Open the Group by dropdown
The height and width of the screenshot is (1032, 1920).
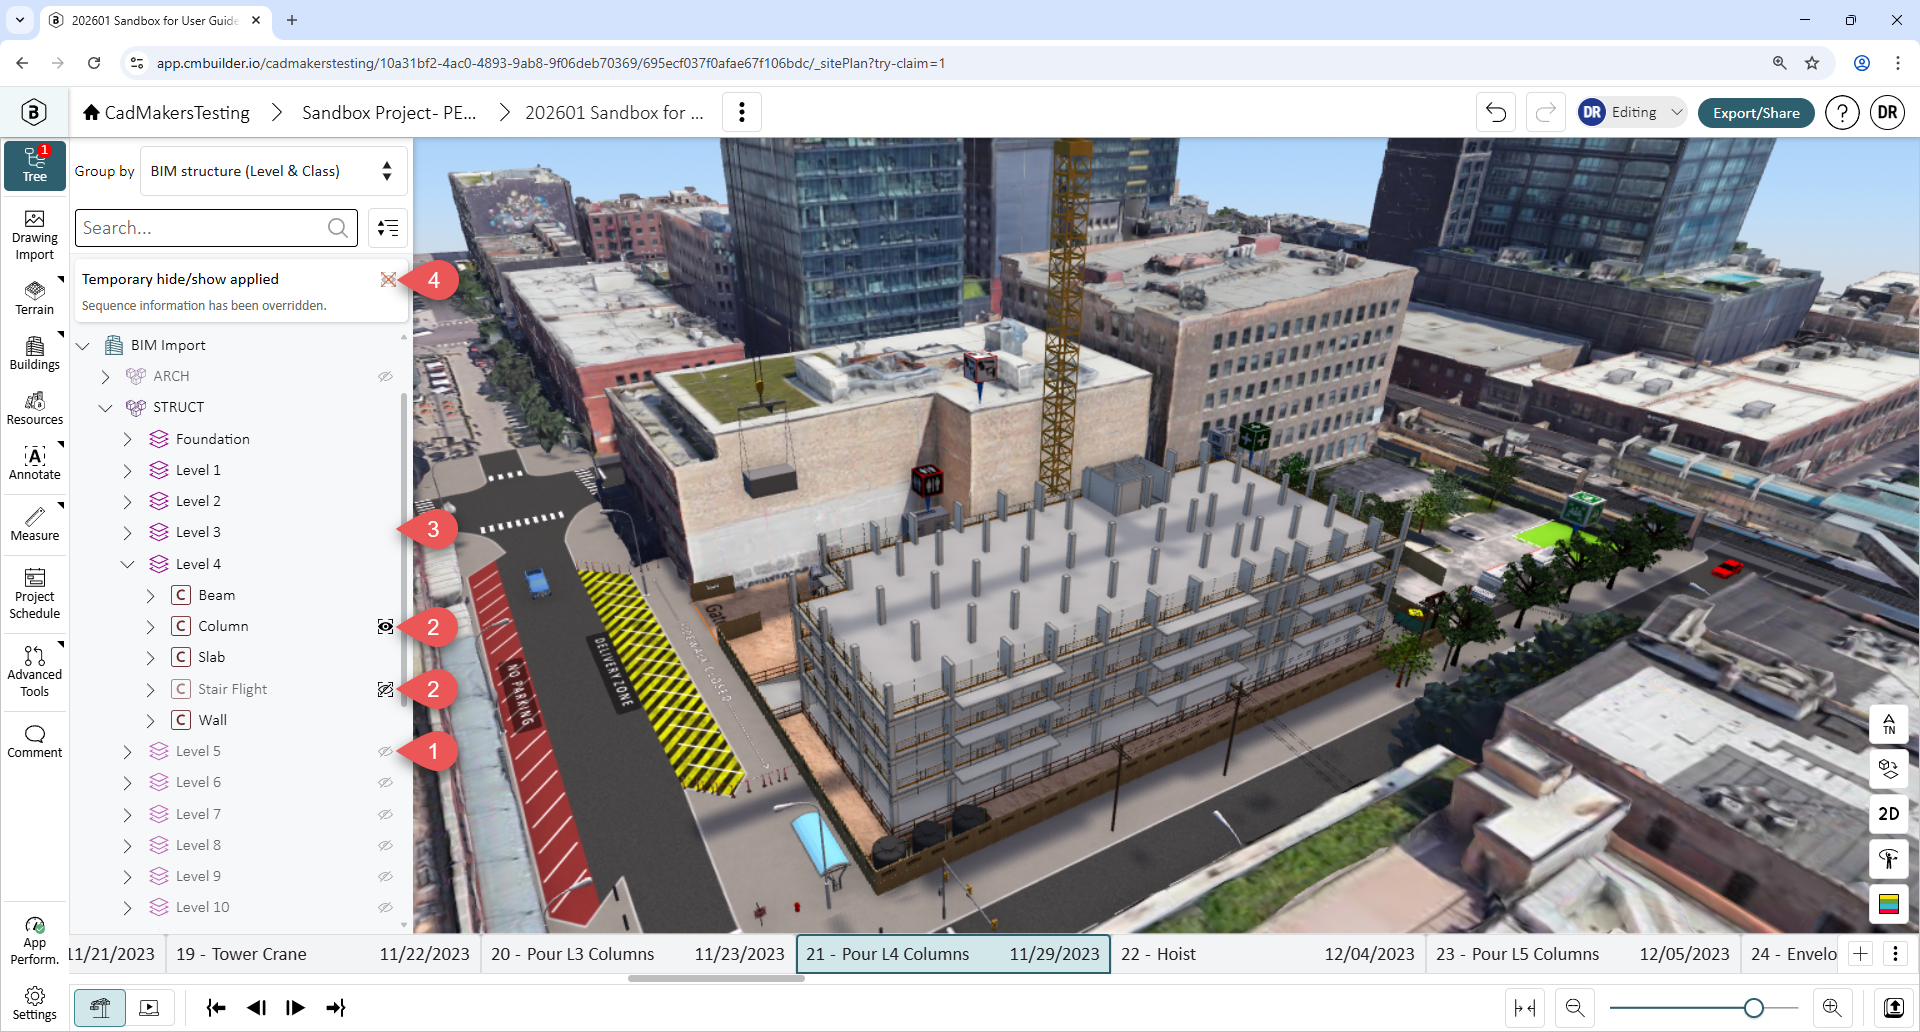tap(273, 171)
